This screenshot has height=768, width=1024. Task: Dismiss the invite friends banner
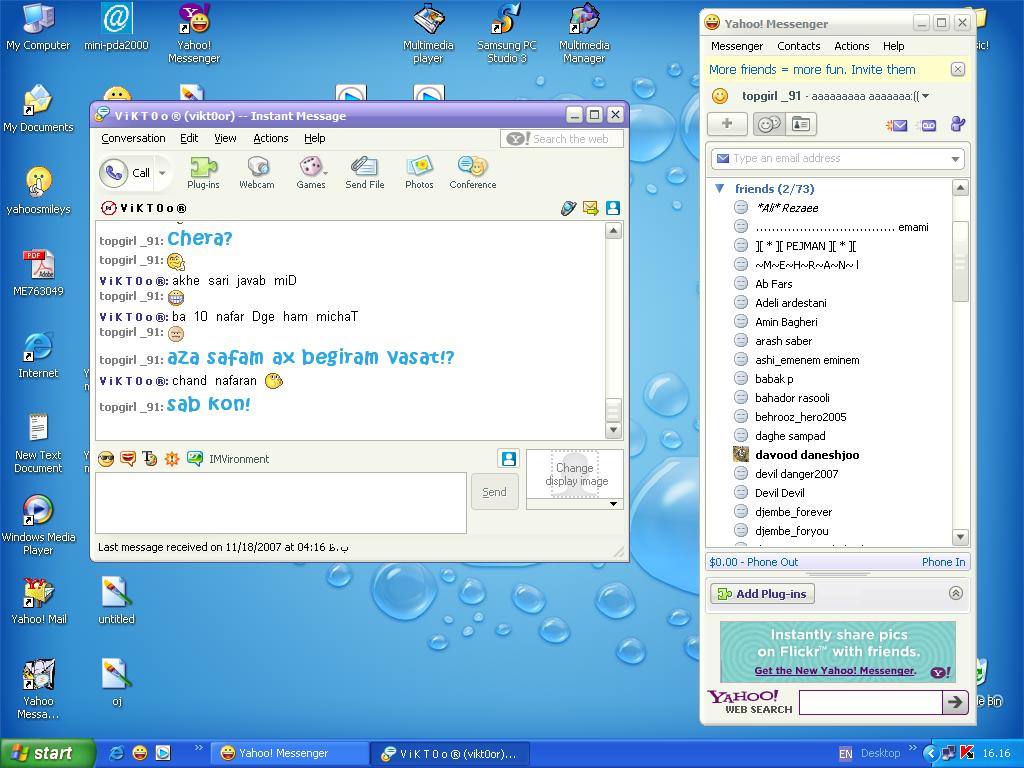tap(957, 69)
